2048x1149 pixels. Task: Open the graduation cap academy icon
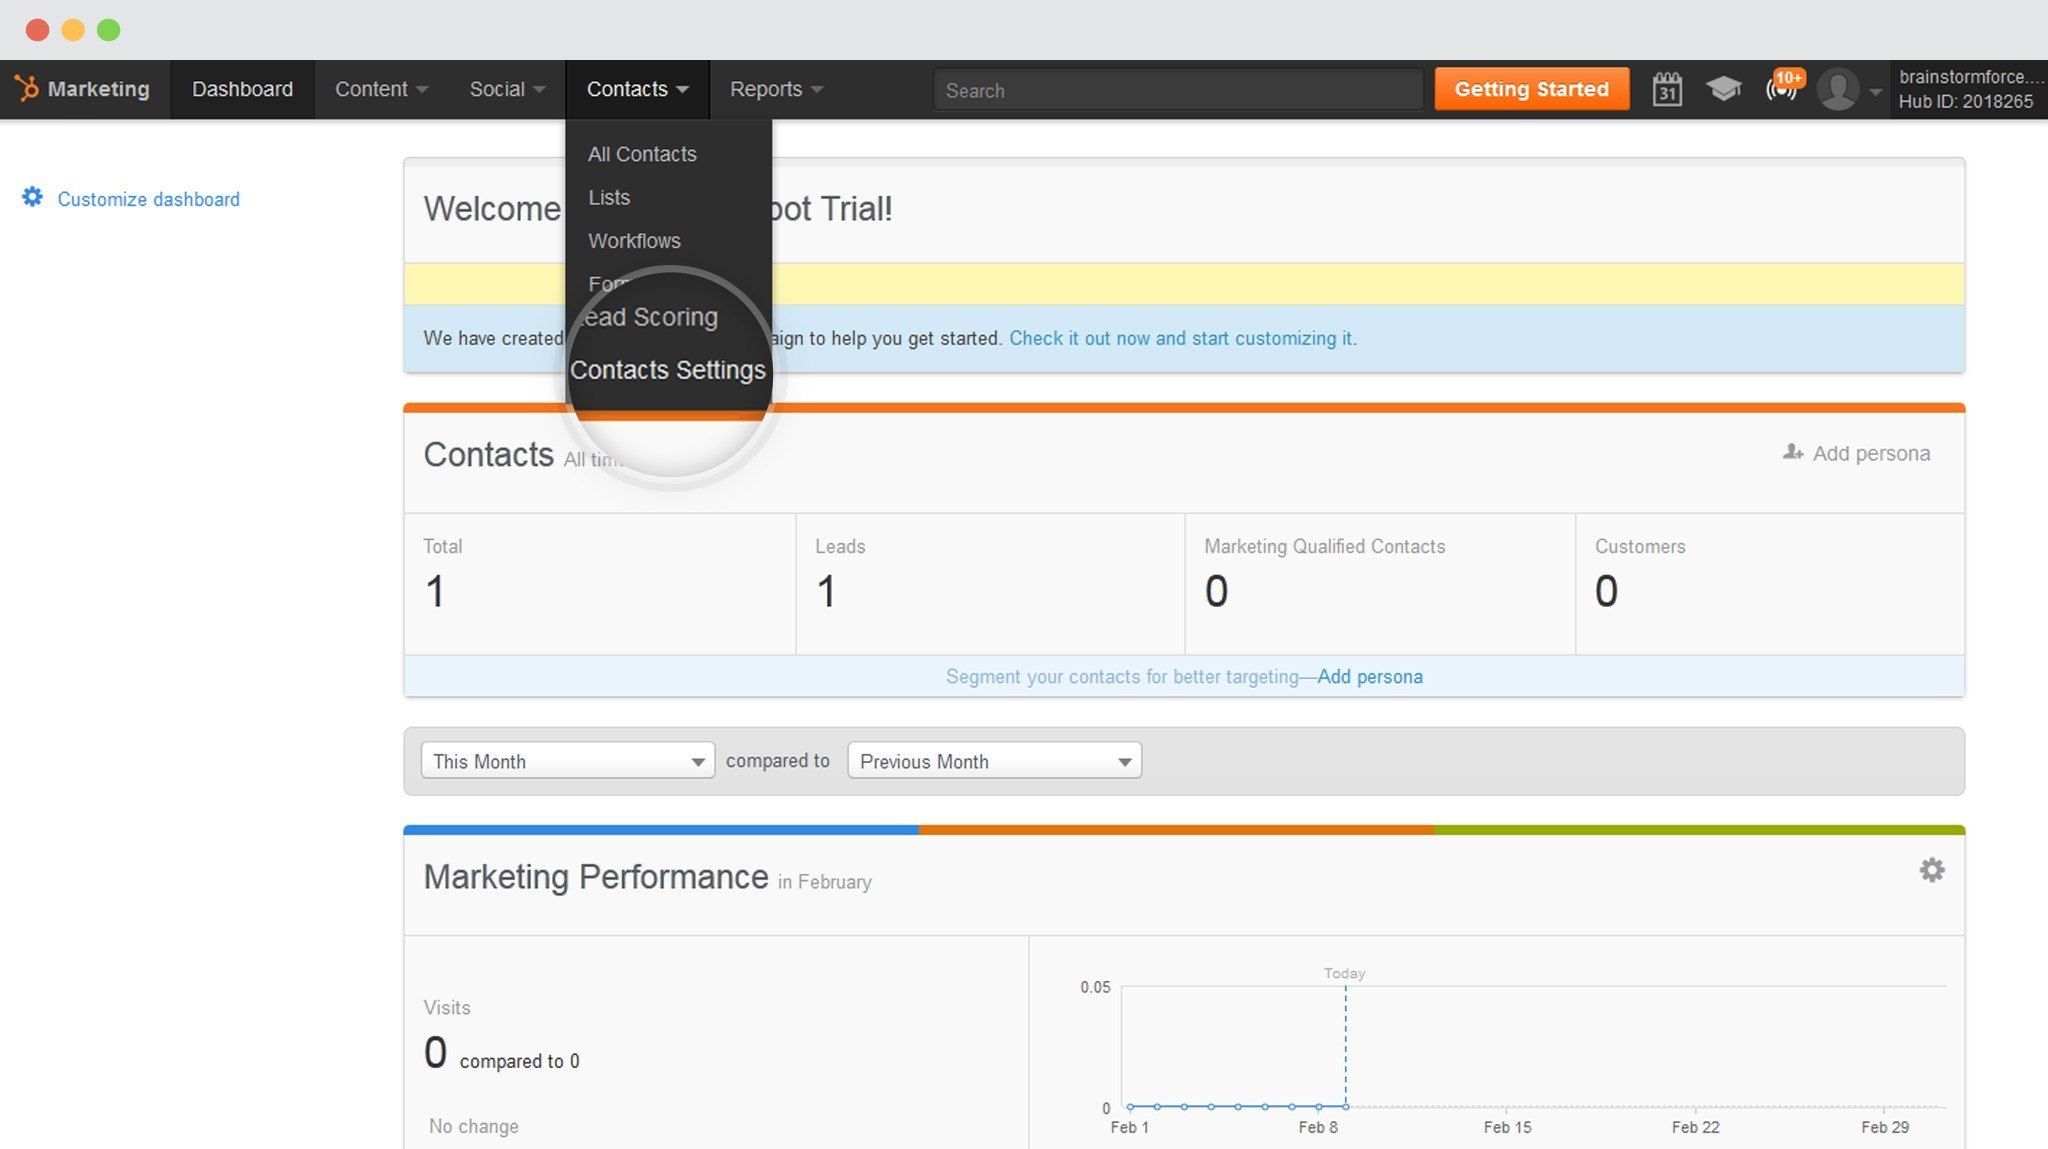(x=1722, y=89)
